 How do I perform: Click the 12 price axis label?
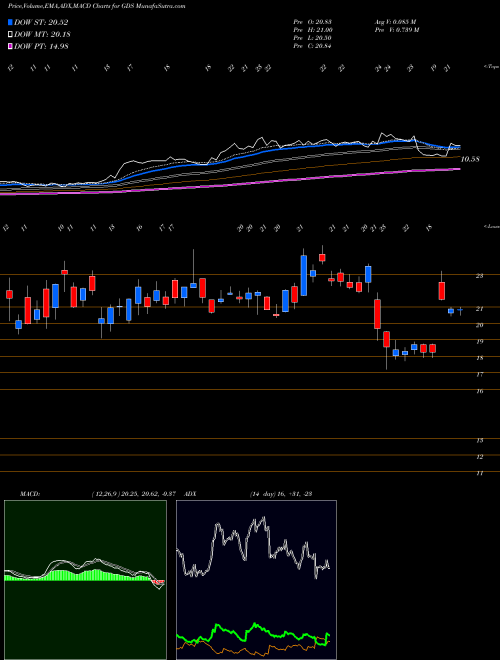pyautogui.click(x=479, y=457)
